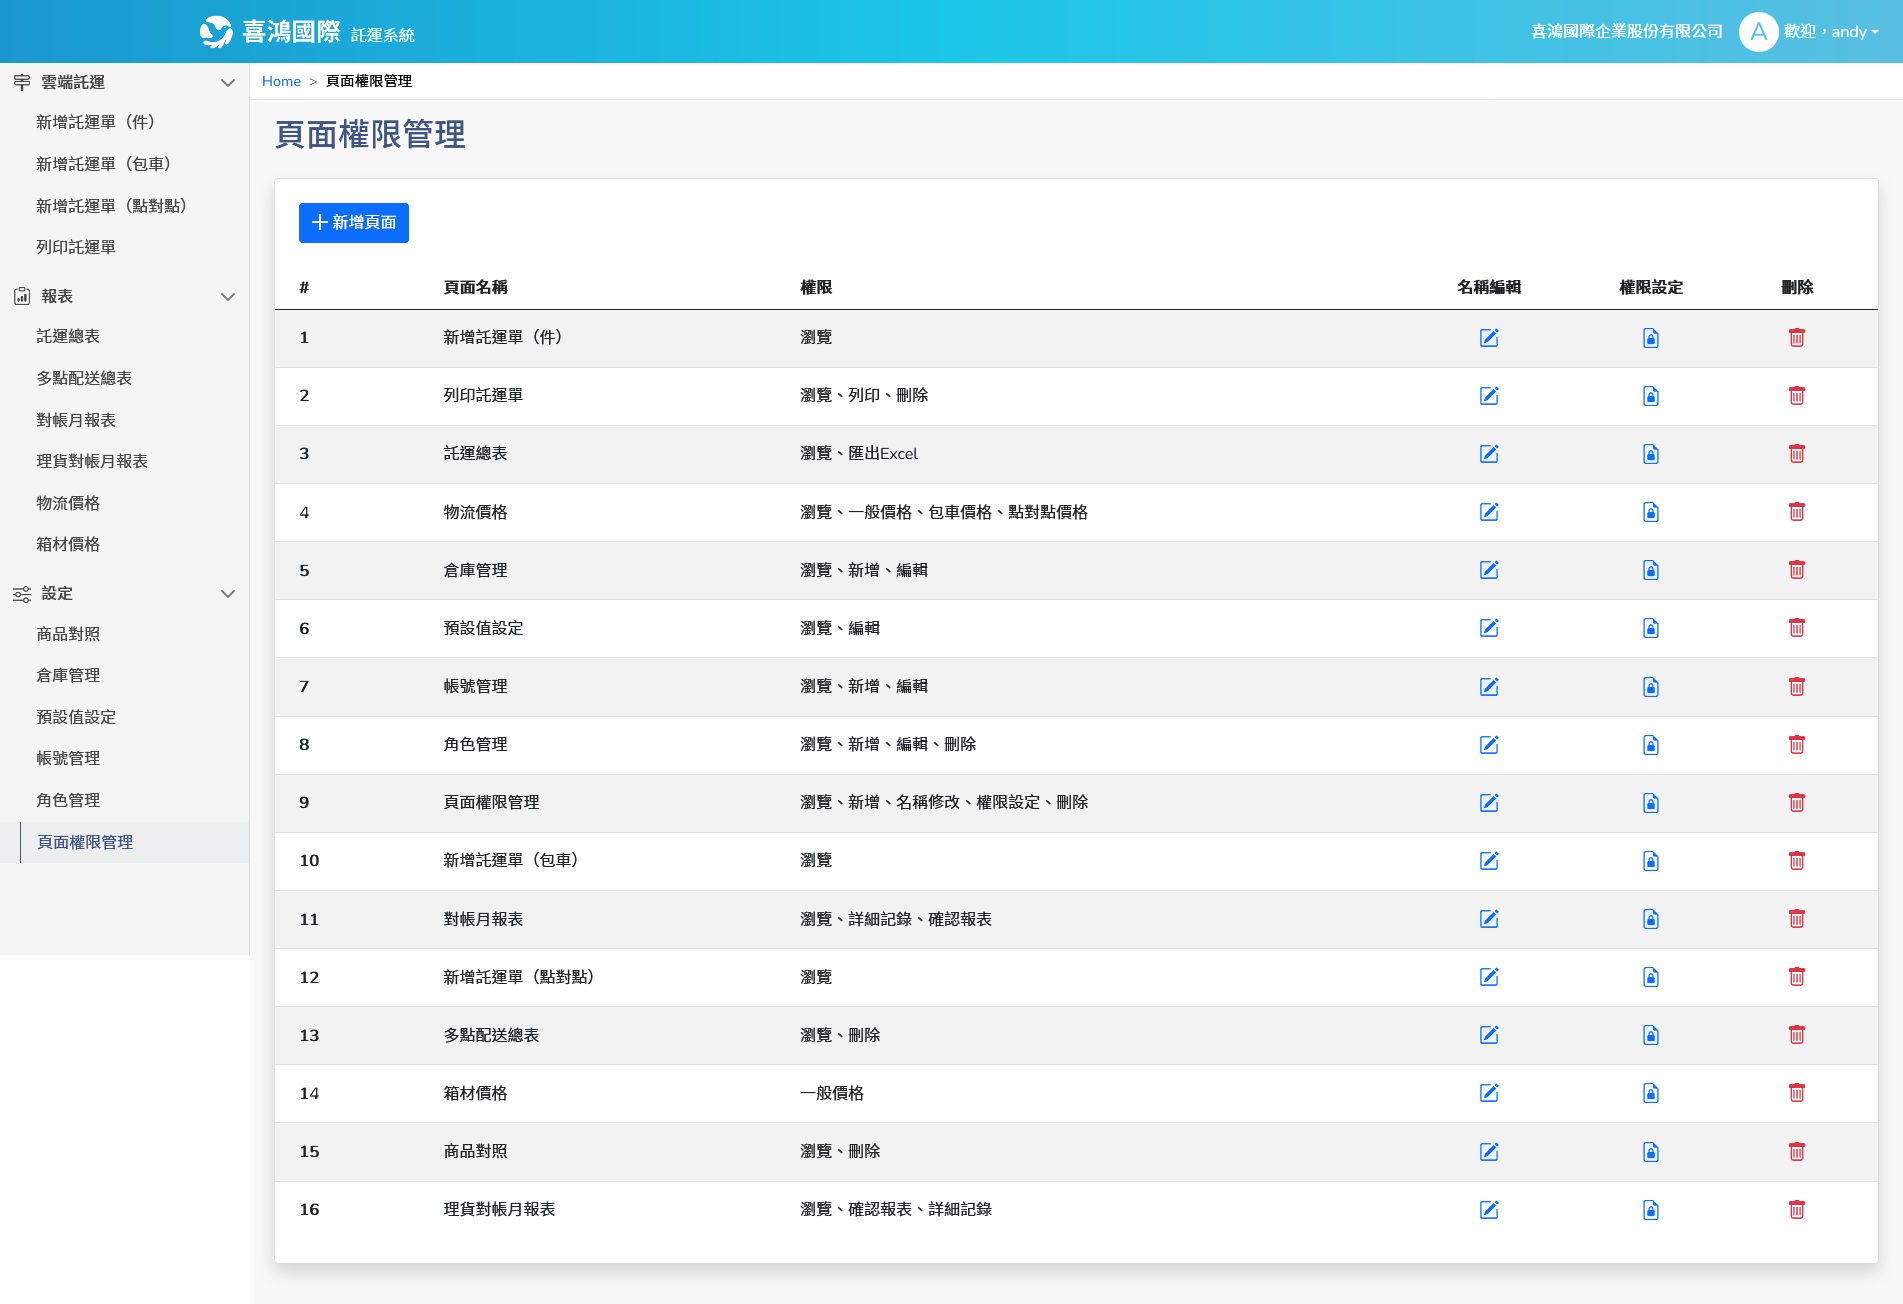Go to 列印託運單 in sidebar
1903x1304 pixels.
(76, 247)
